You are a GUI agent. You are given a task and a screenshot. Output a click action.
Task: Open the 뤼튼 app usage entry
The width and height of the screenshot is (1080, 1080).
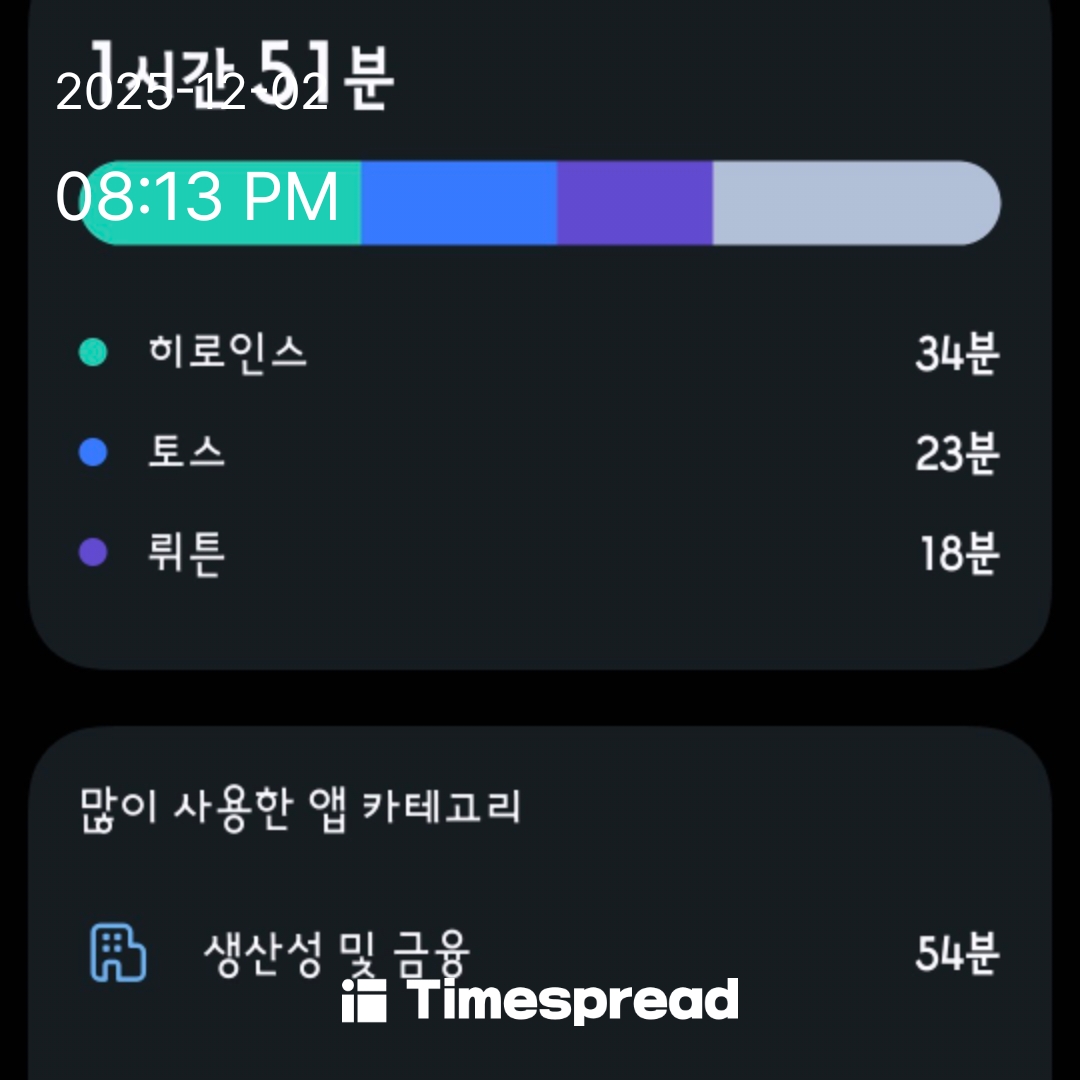[x=187, y=553]
